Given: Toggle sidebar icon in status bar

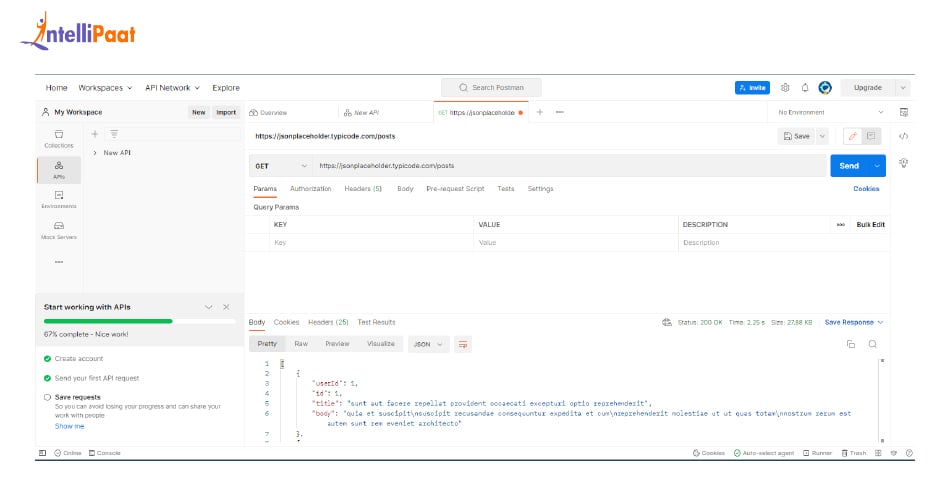Looking at the screenshot, I should 42,453.
